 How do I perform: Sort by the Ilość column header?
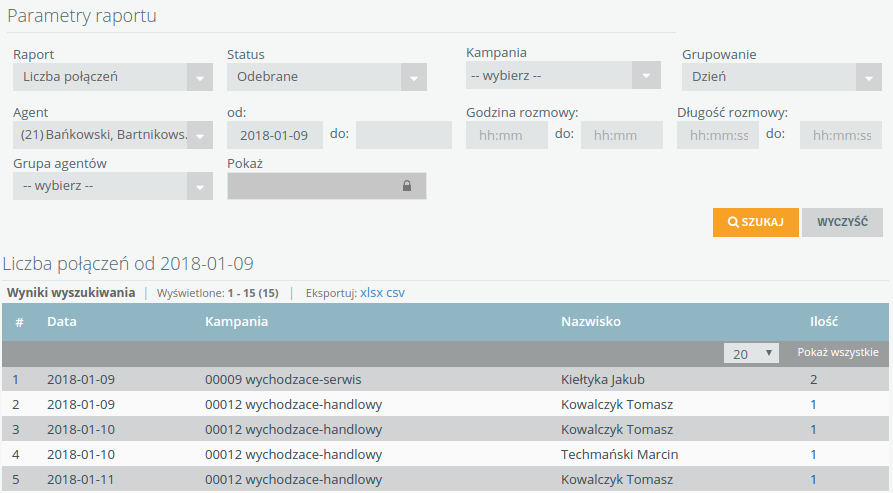click(x=824, y=322)
